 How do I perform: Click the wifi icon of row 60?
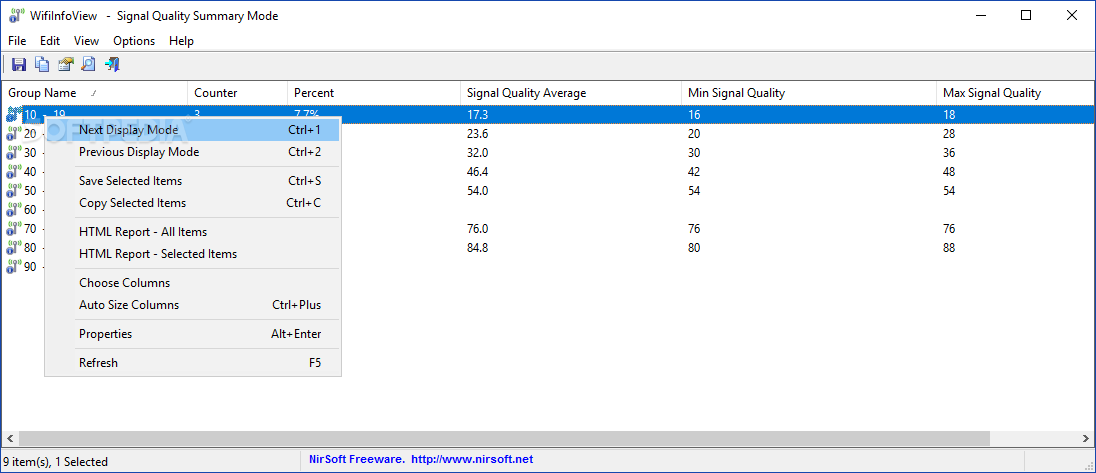tap(13, 209)
